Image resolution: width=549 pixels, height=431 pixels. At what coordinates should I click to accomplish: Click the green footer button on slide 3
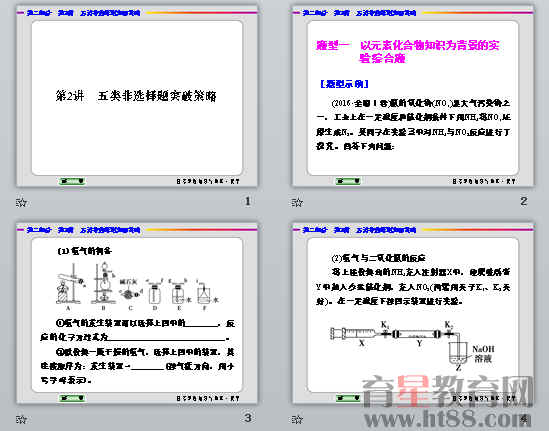(72, 398)
